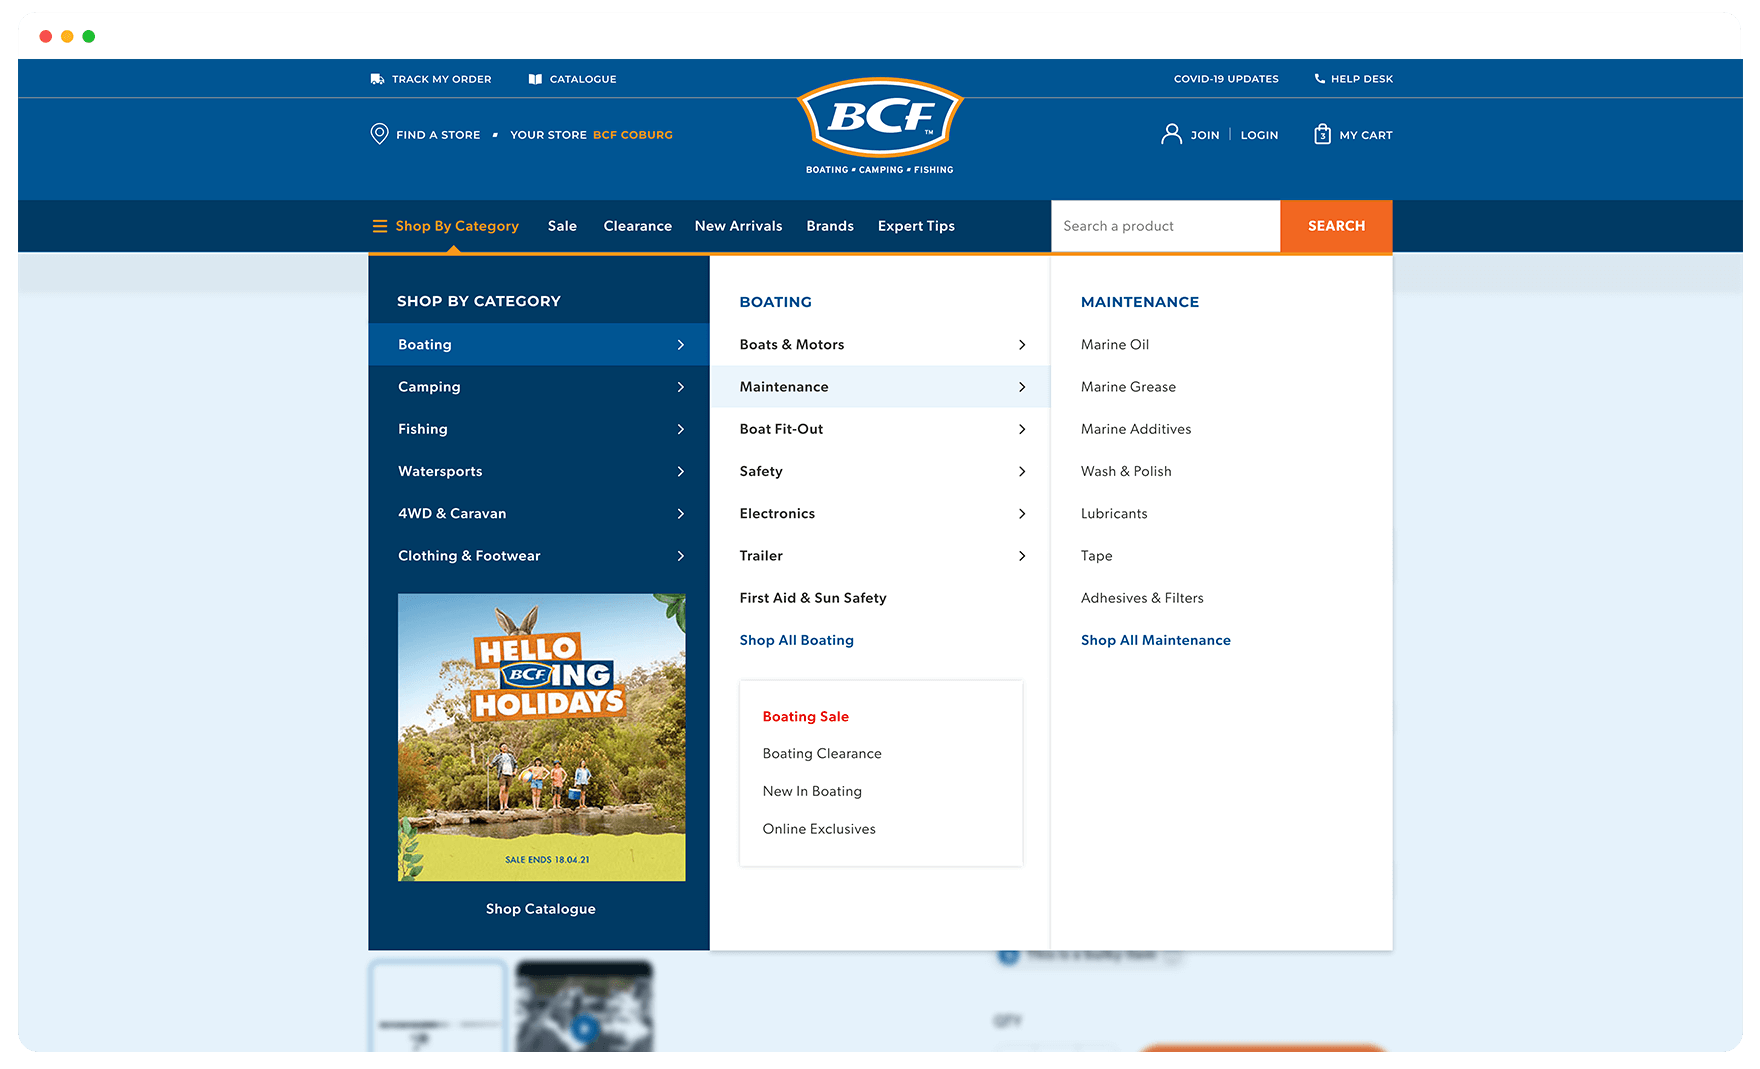This screenshot has height=1069, width=1760.
Task: Open the Shop By Category menu
Action: coord(457,226)
